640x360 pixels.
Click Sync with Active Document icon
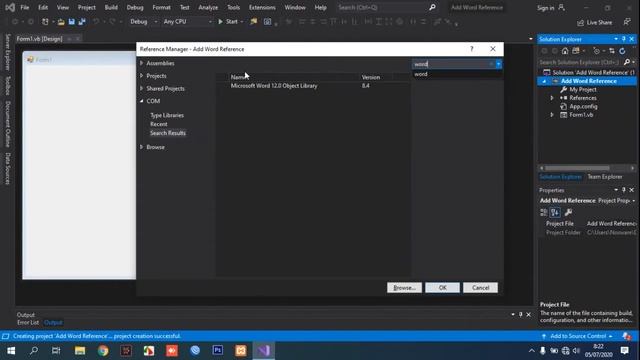point(611,51)
